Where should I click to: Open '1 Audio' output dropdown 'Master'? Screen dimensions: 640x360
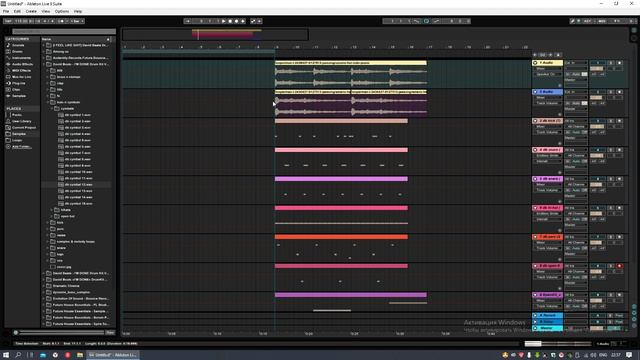576,80
